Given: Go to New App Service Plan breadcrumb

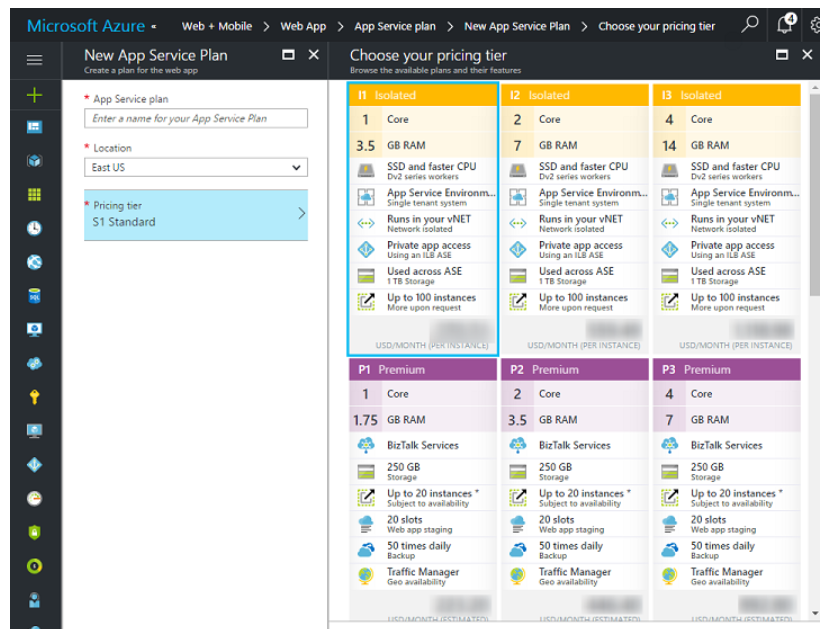Looking at the screenshot, I should pyautogui.click(x=516, y=26).
